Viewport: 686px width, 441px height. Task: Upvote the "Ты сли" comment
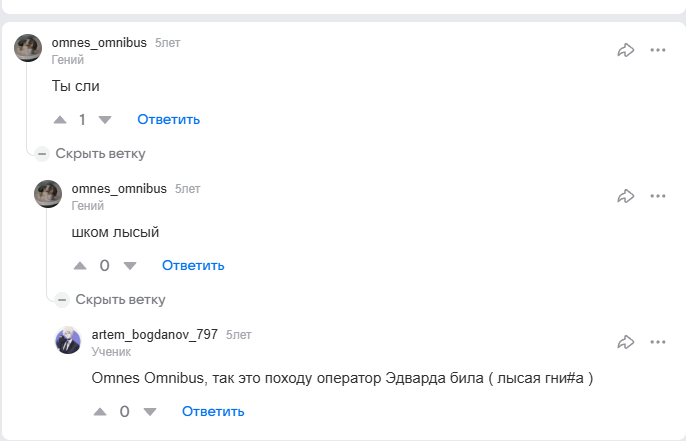[x=60, y=120]
